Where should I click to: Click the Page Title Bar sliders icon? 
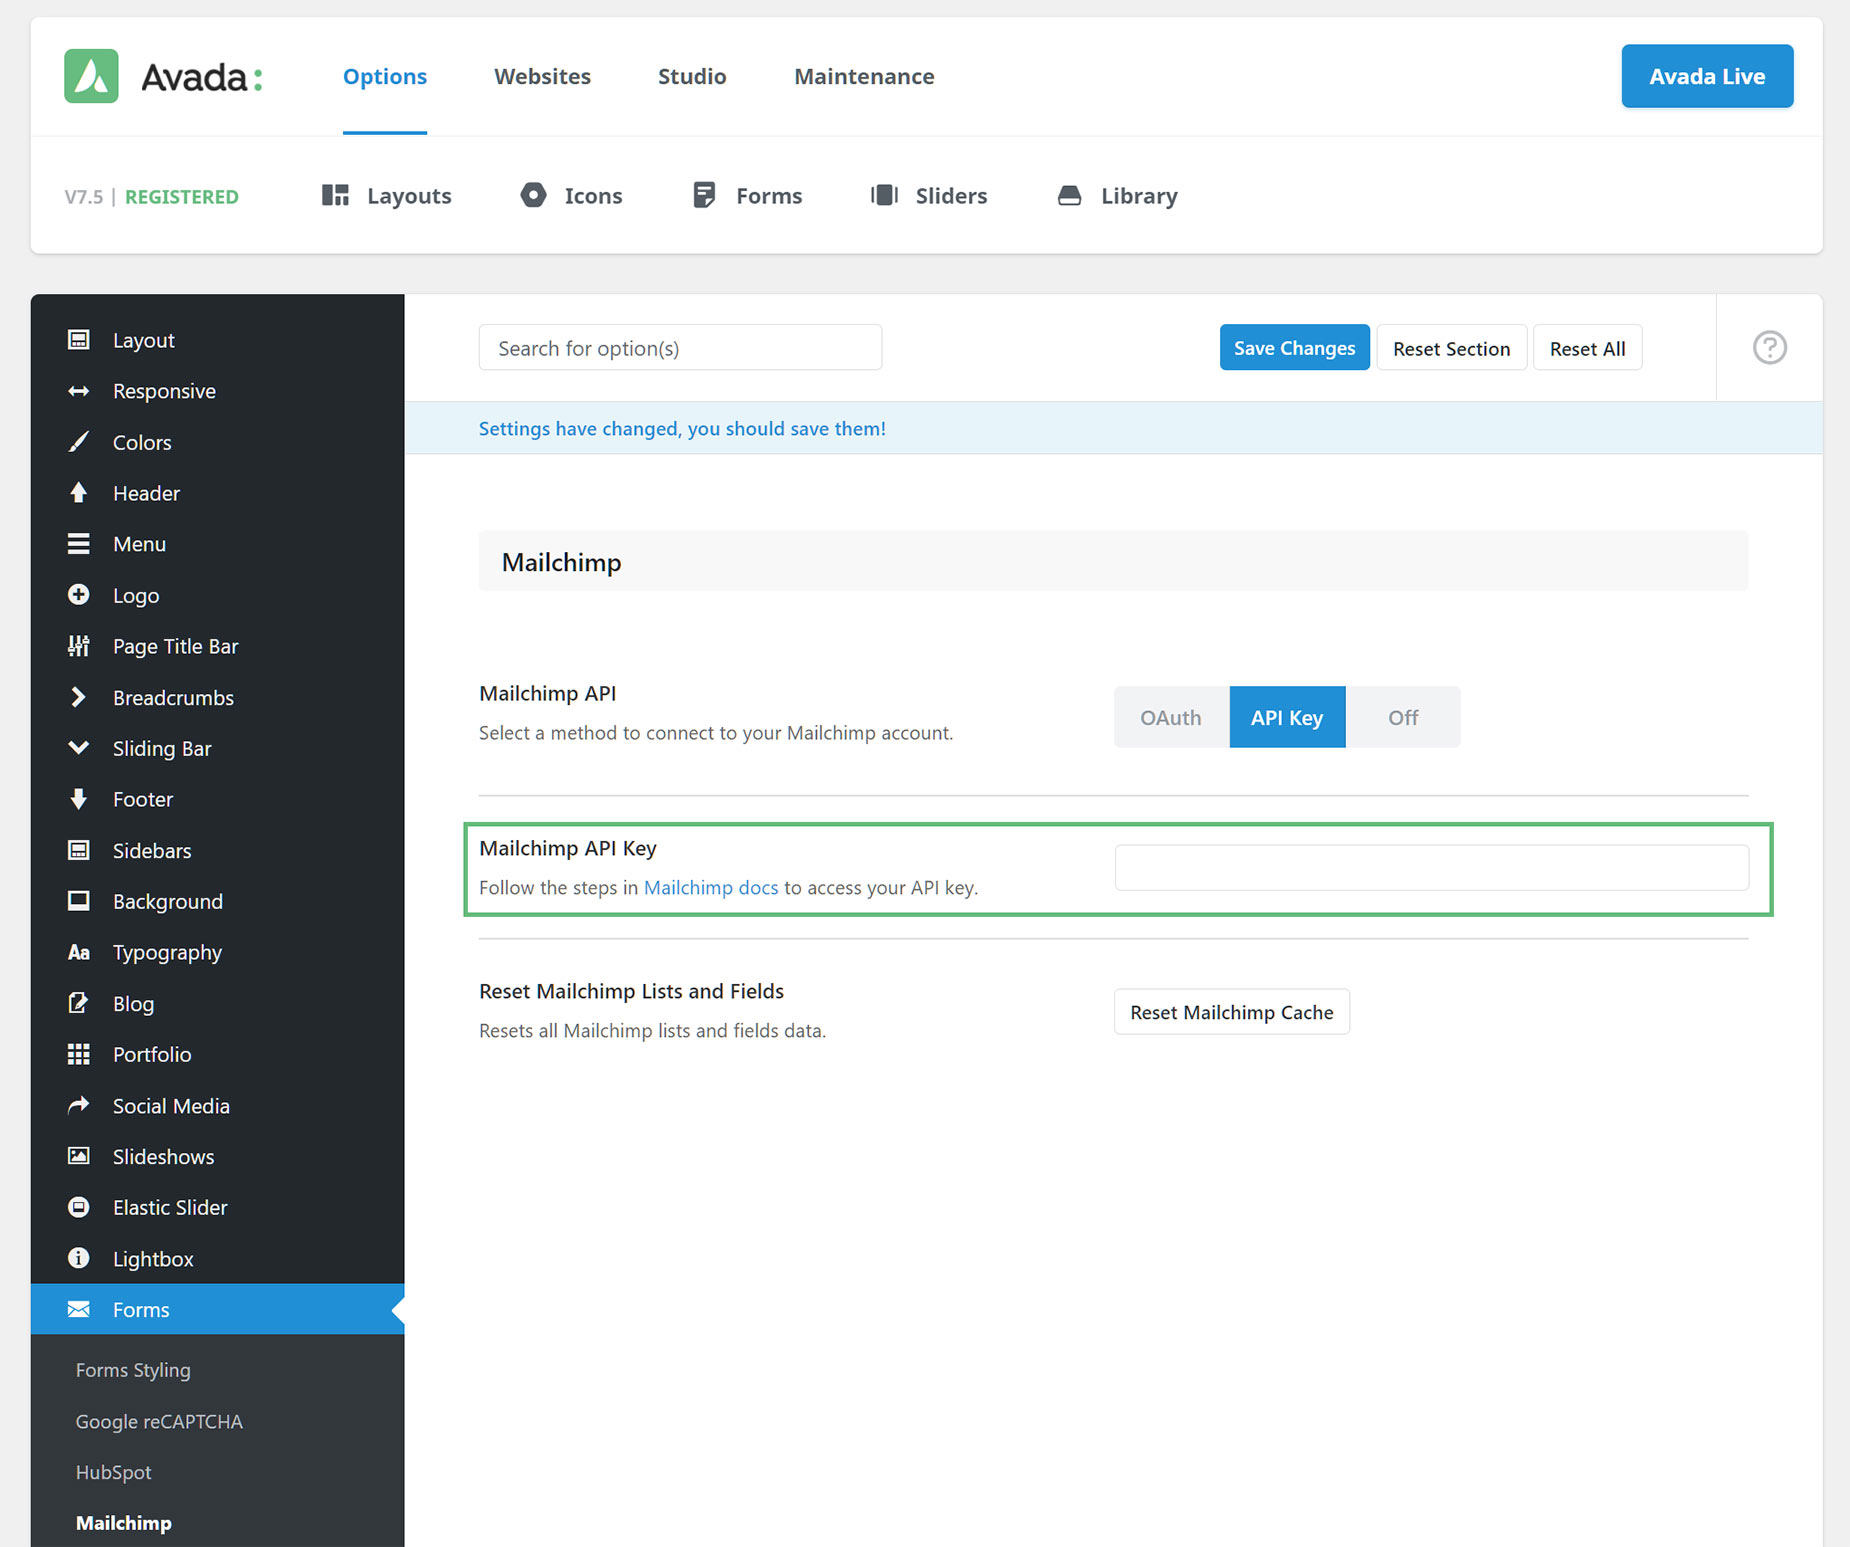[78, 646]
